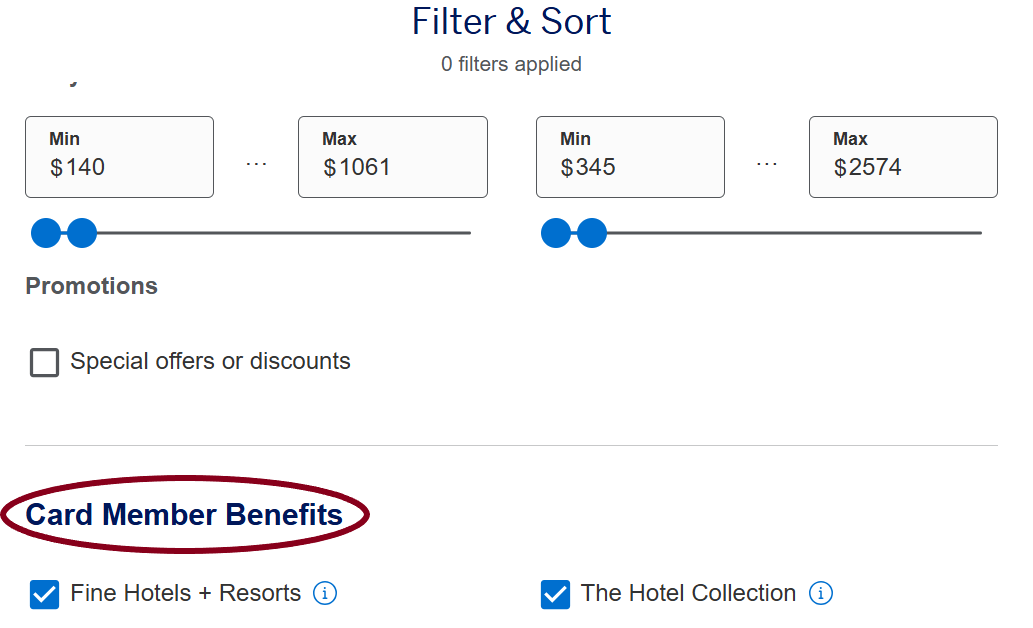
Task: Click the minimum handle on the right price slider
Action: point(556,232)
